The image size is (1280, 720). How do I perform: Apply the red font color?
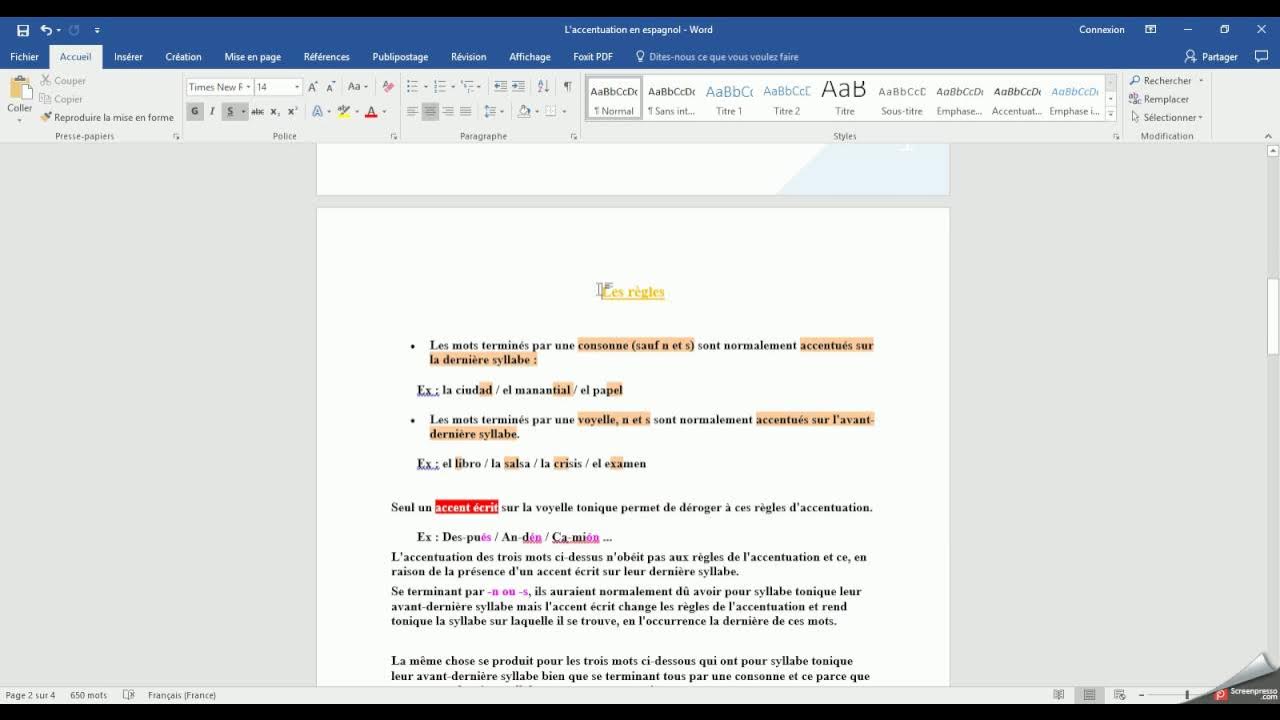[x=371, y=111]
